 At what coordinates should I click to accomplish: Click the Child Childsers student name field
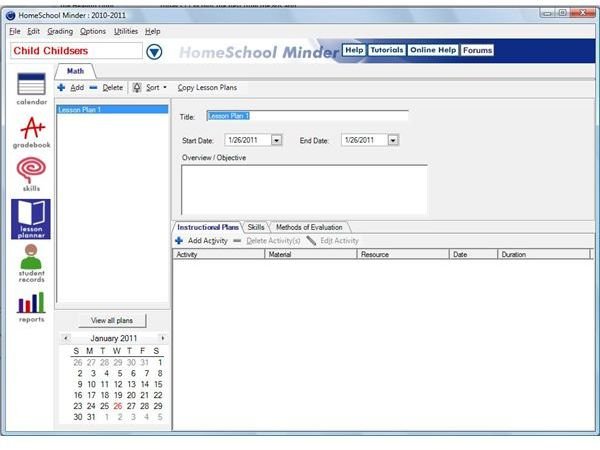[77, 51]
